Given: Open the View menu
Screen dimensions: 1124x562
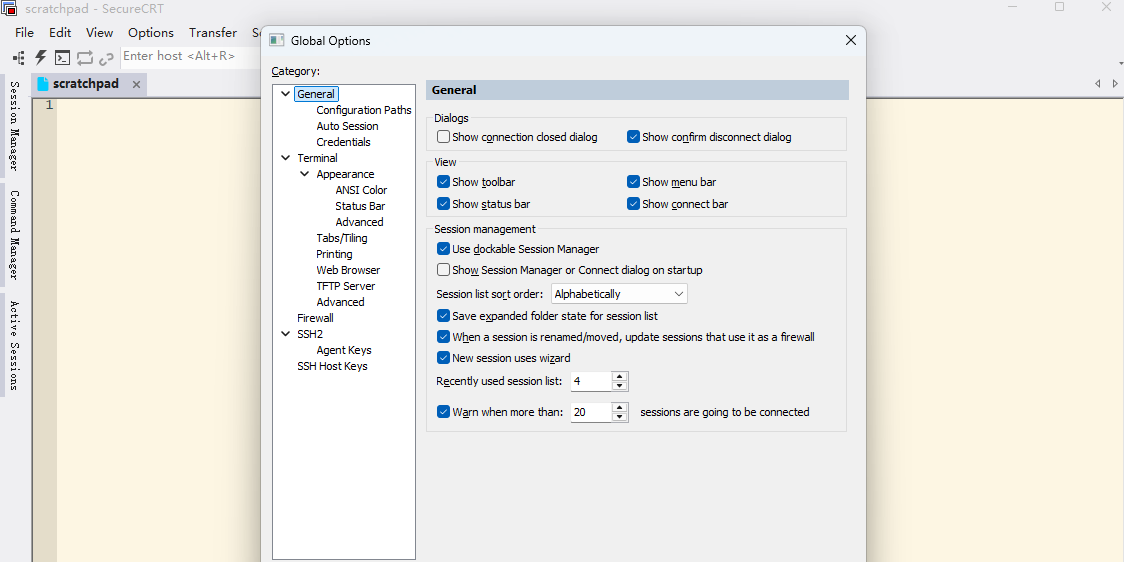Looking at the screenshot, I should [100, 32].
